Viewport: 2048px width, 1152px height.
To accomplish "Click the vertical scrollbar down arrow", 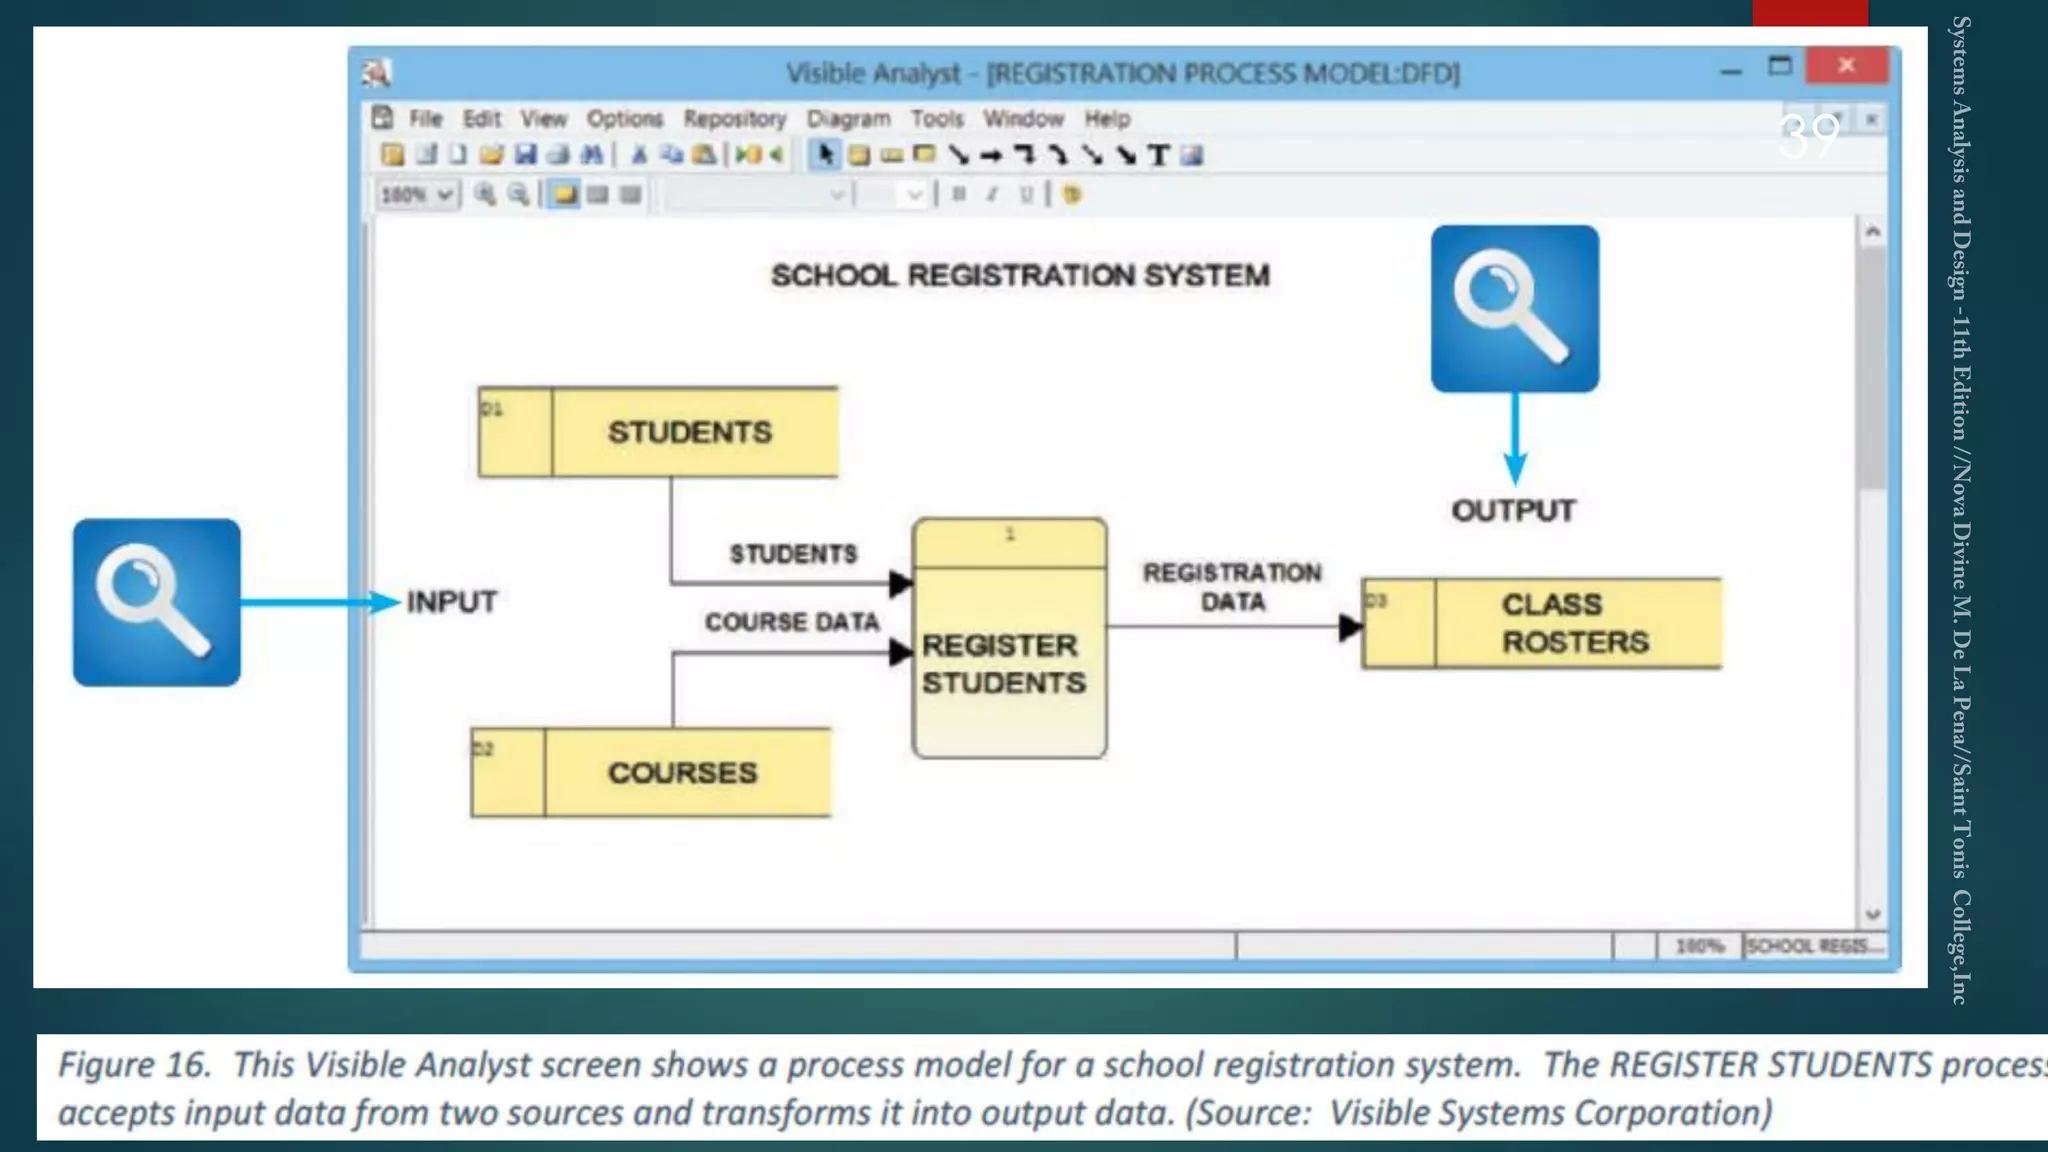I will pyautogui.click(x=1872, y=914).
